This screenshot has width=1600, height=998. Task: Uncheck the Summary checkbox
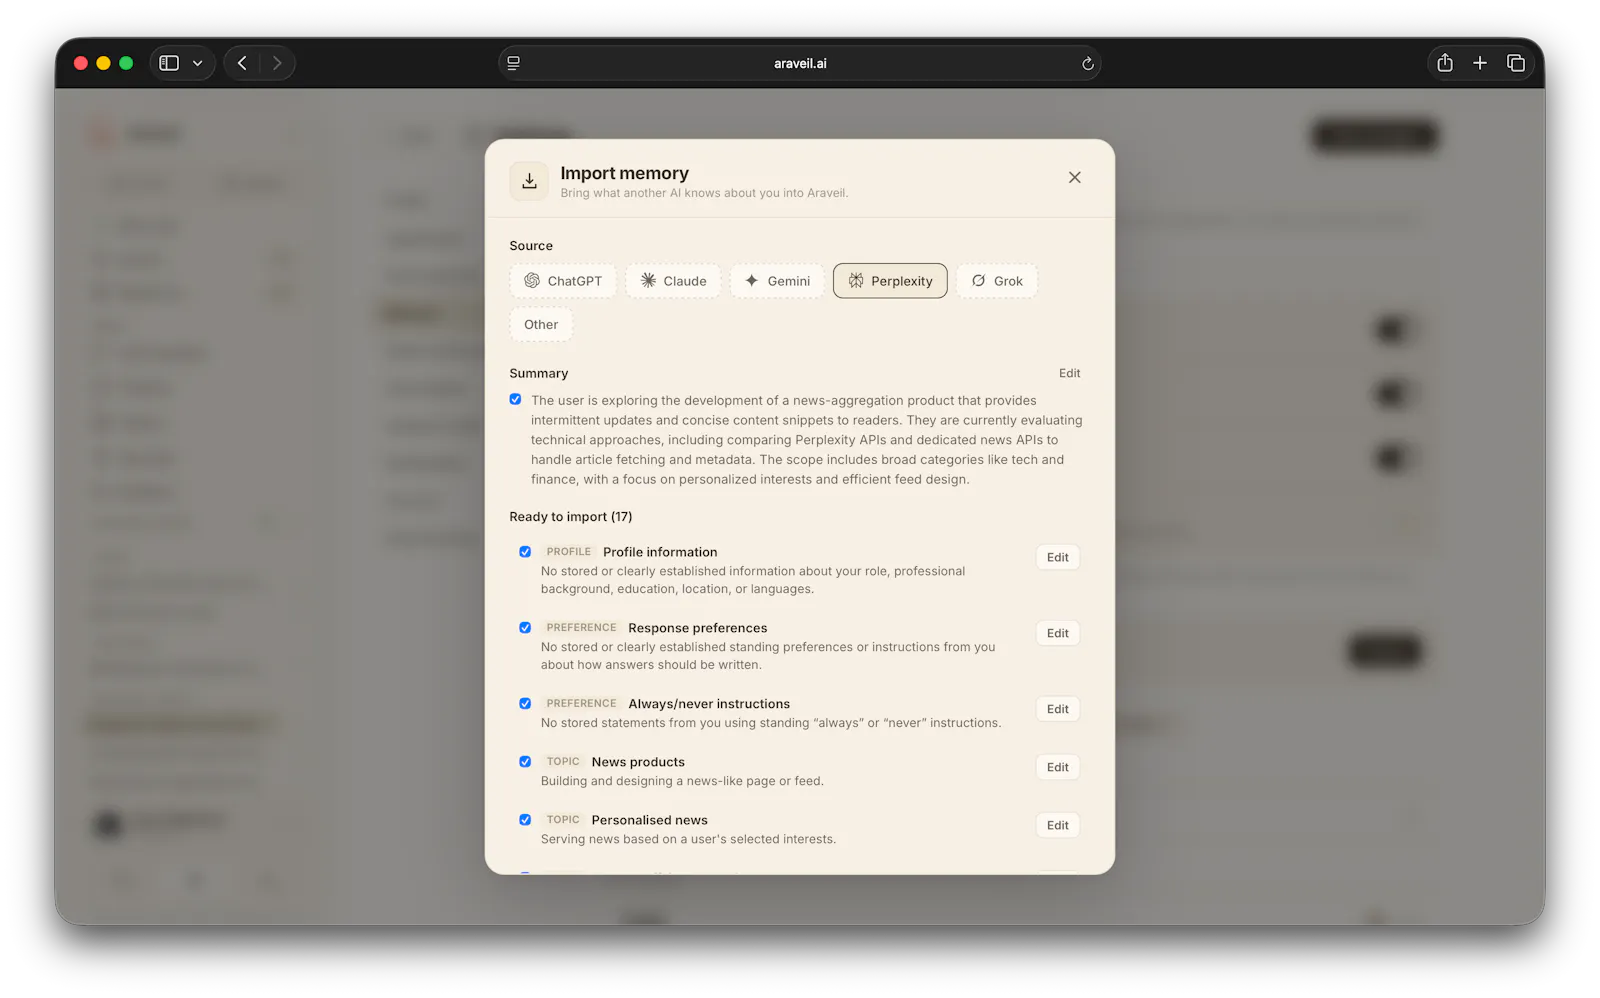(515, 399)
